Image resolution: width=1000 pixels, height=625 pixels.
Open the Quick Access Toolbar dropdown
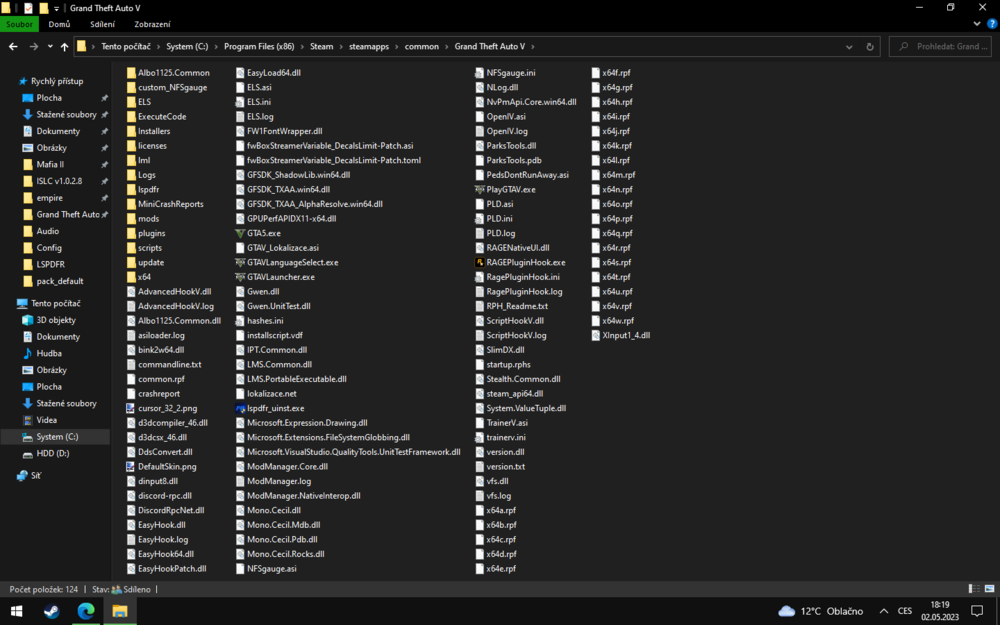pyautogui.click(x=56, y=8)
